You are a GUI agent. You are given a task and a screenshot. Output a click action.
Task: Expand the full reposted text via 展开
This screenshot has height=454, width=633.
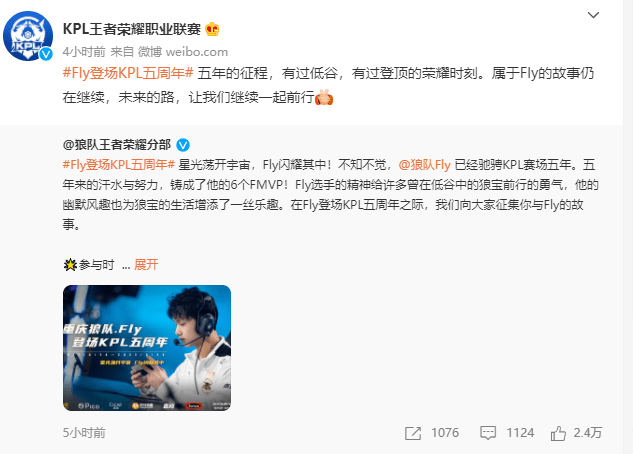(146, 265)
